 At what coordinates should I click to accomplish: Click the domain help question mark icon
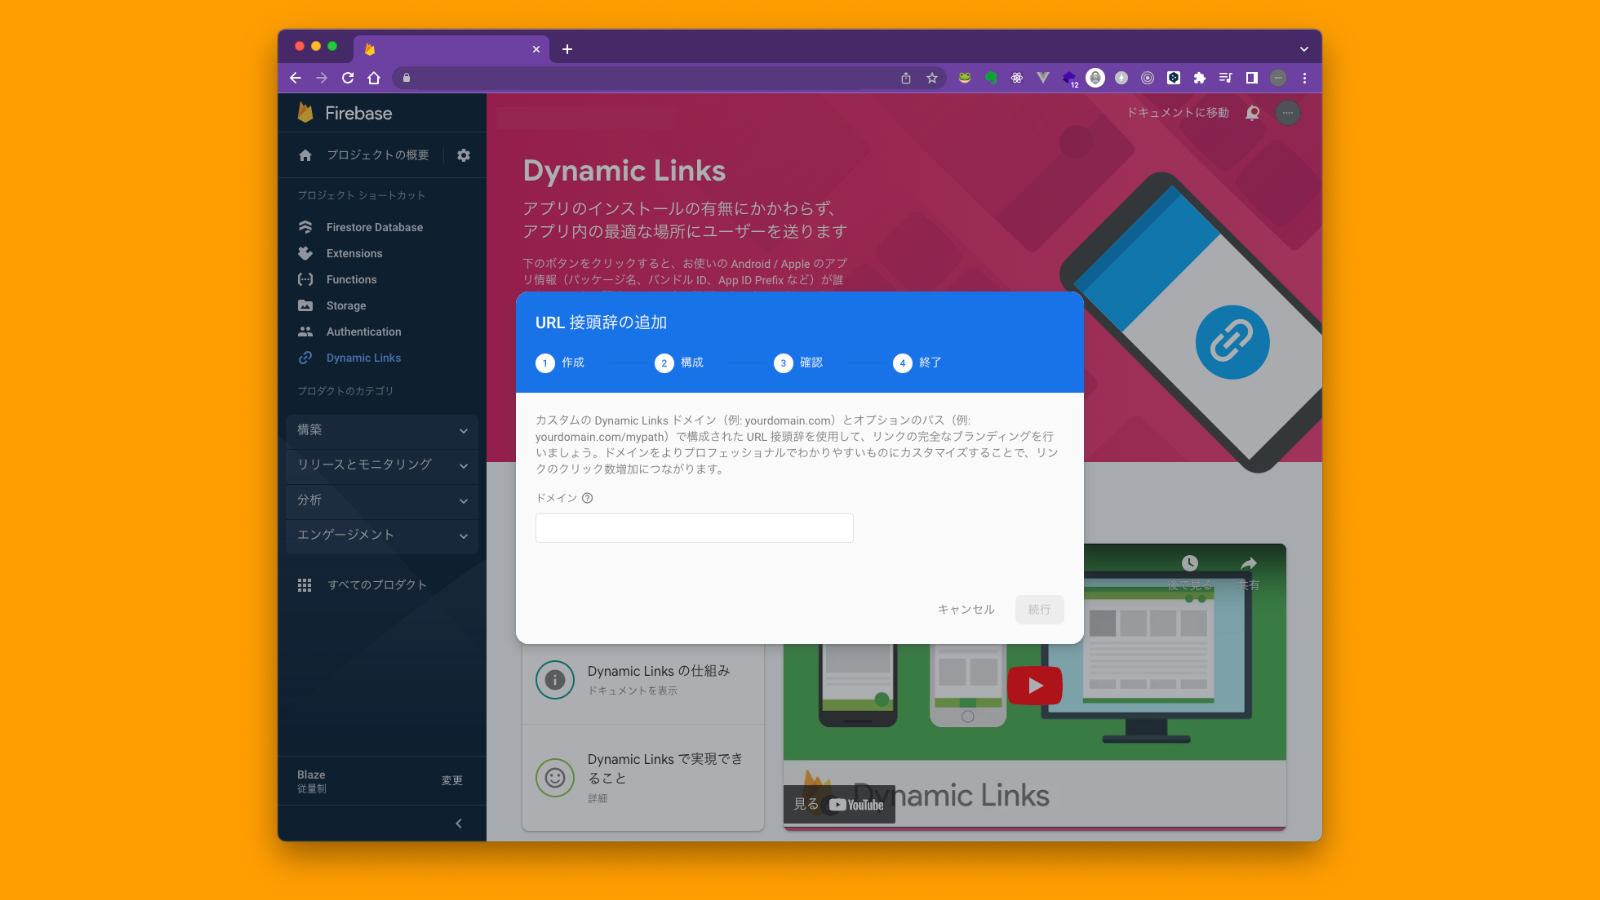pyautogui.click(x=587, y=498)
